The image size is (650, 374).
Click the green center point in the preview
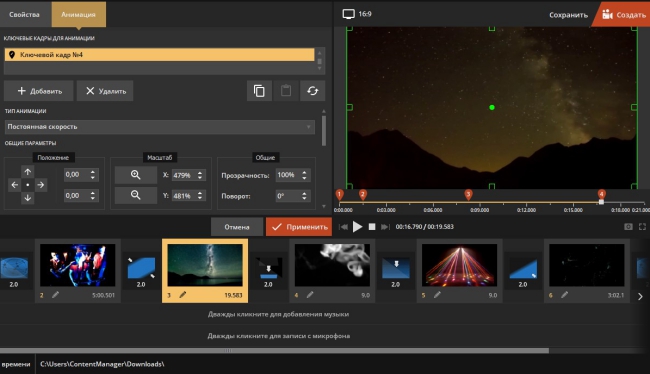pyautogui.click(x=492, y=107)
